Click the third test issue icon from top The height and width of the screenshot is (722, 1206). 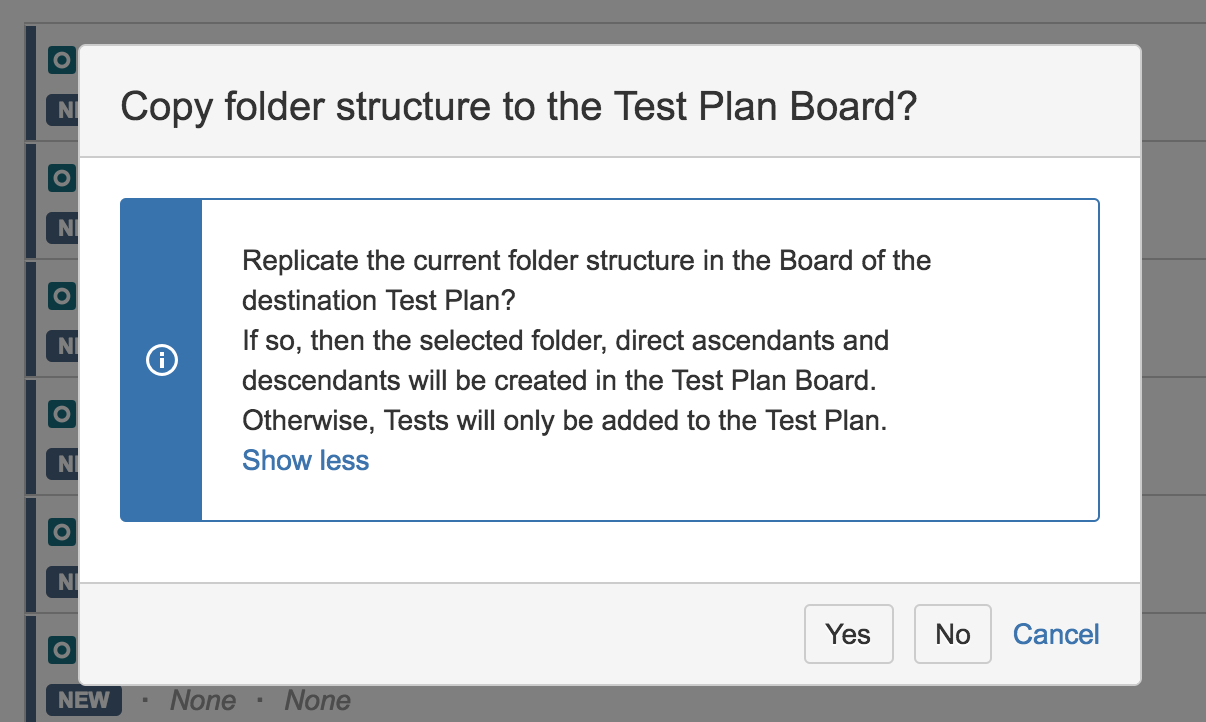coord(62,296)
